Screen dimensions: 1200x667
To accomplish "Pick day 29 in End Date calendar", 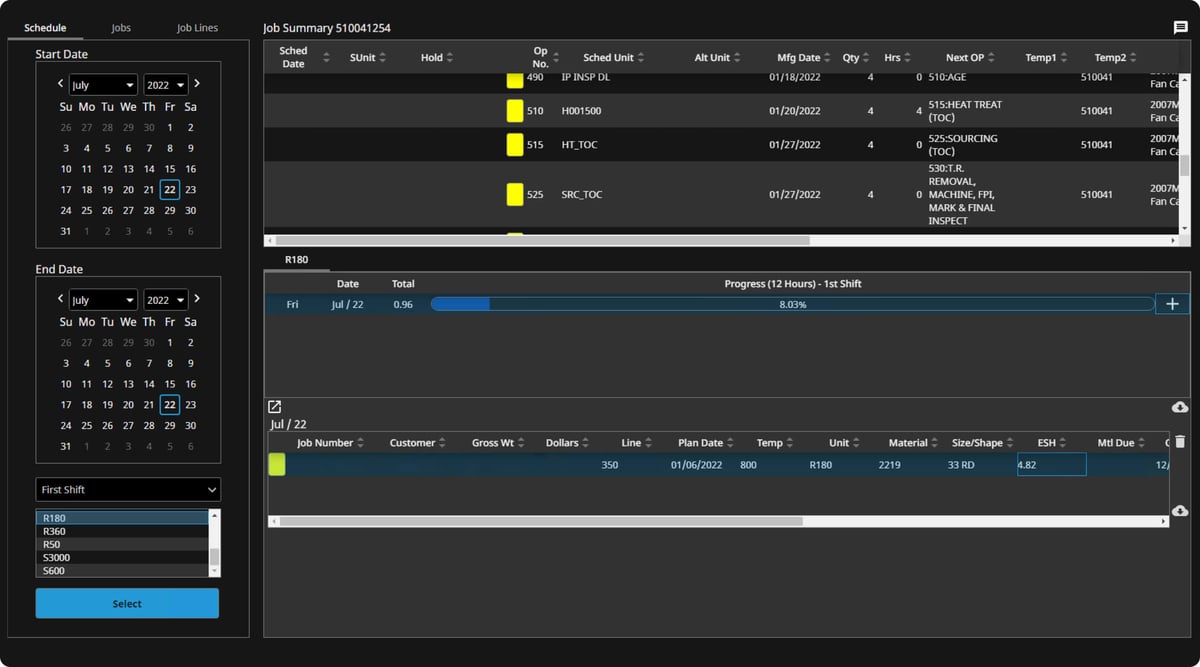I will (x=170, y=426).
